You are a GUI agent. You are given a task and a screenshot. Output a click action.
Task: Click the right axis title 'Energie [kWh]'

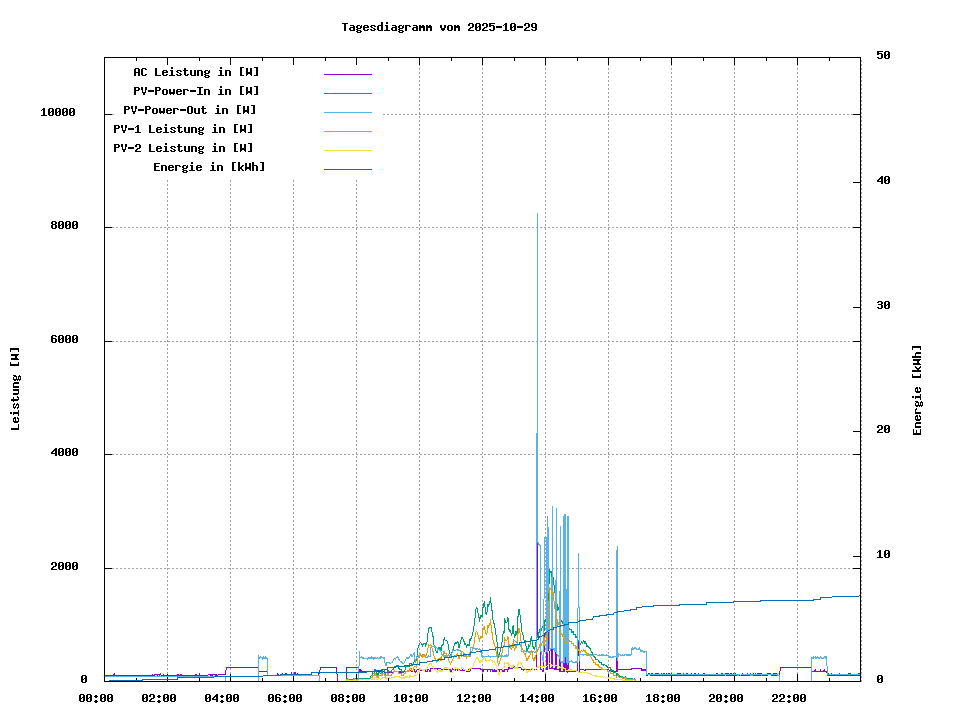pyautogui.click(x=917, y=390)
